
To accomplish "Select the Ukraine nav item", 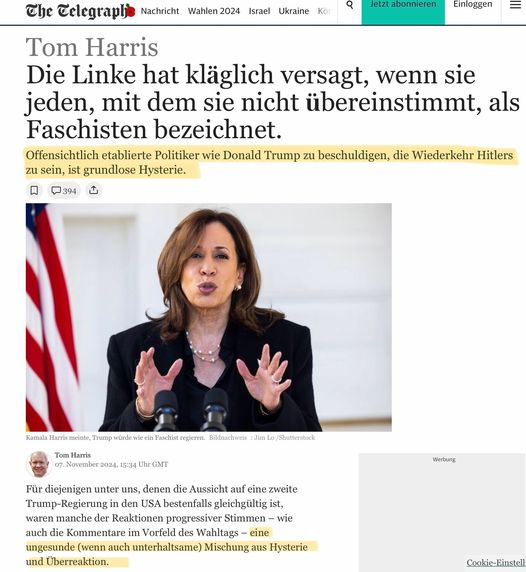I will click(294, 11).
